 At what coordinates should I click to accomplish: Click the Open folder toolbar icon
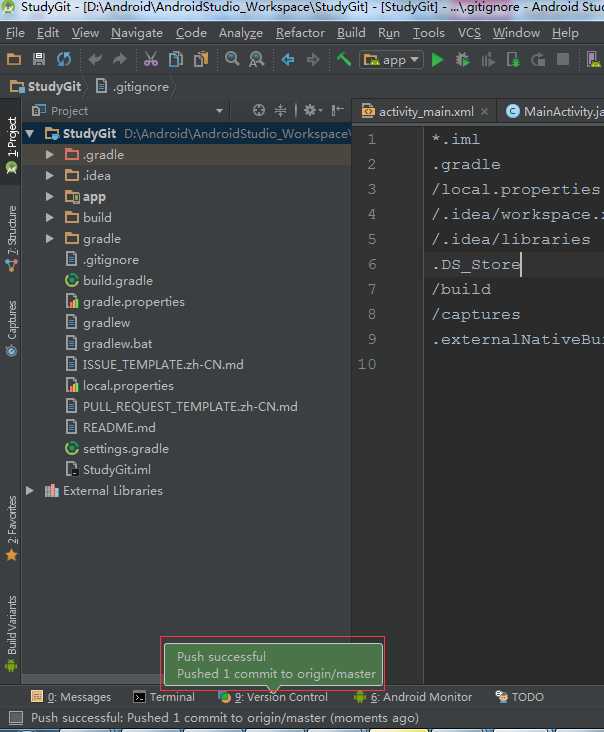(x=14, y=59)
